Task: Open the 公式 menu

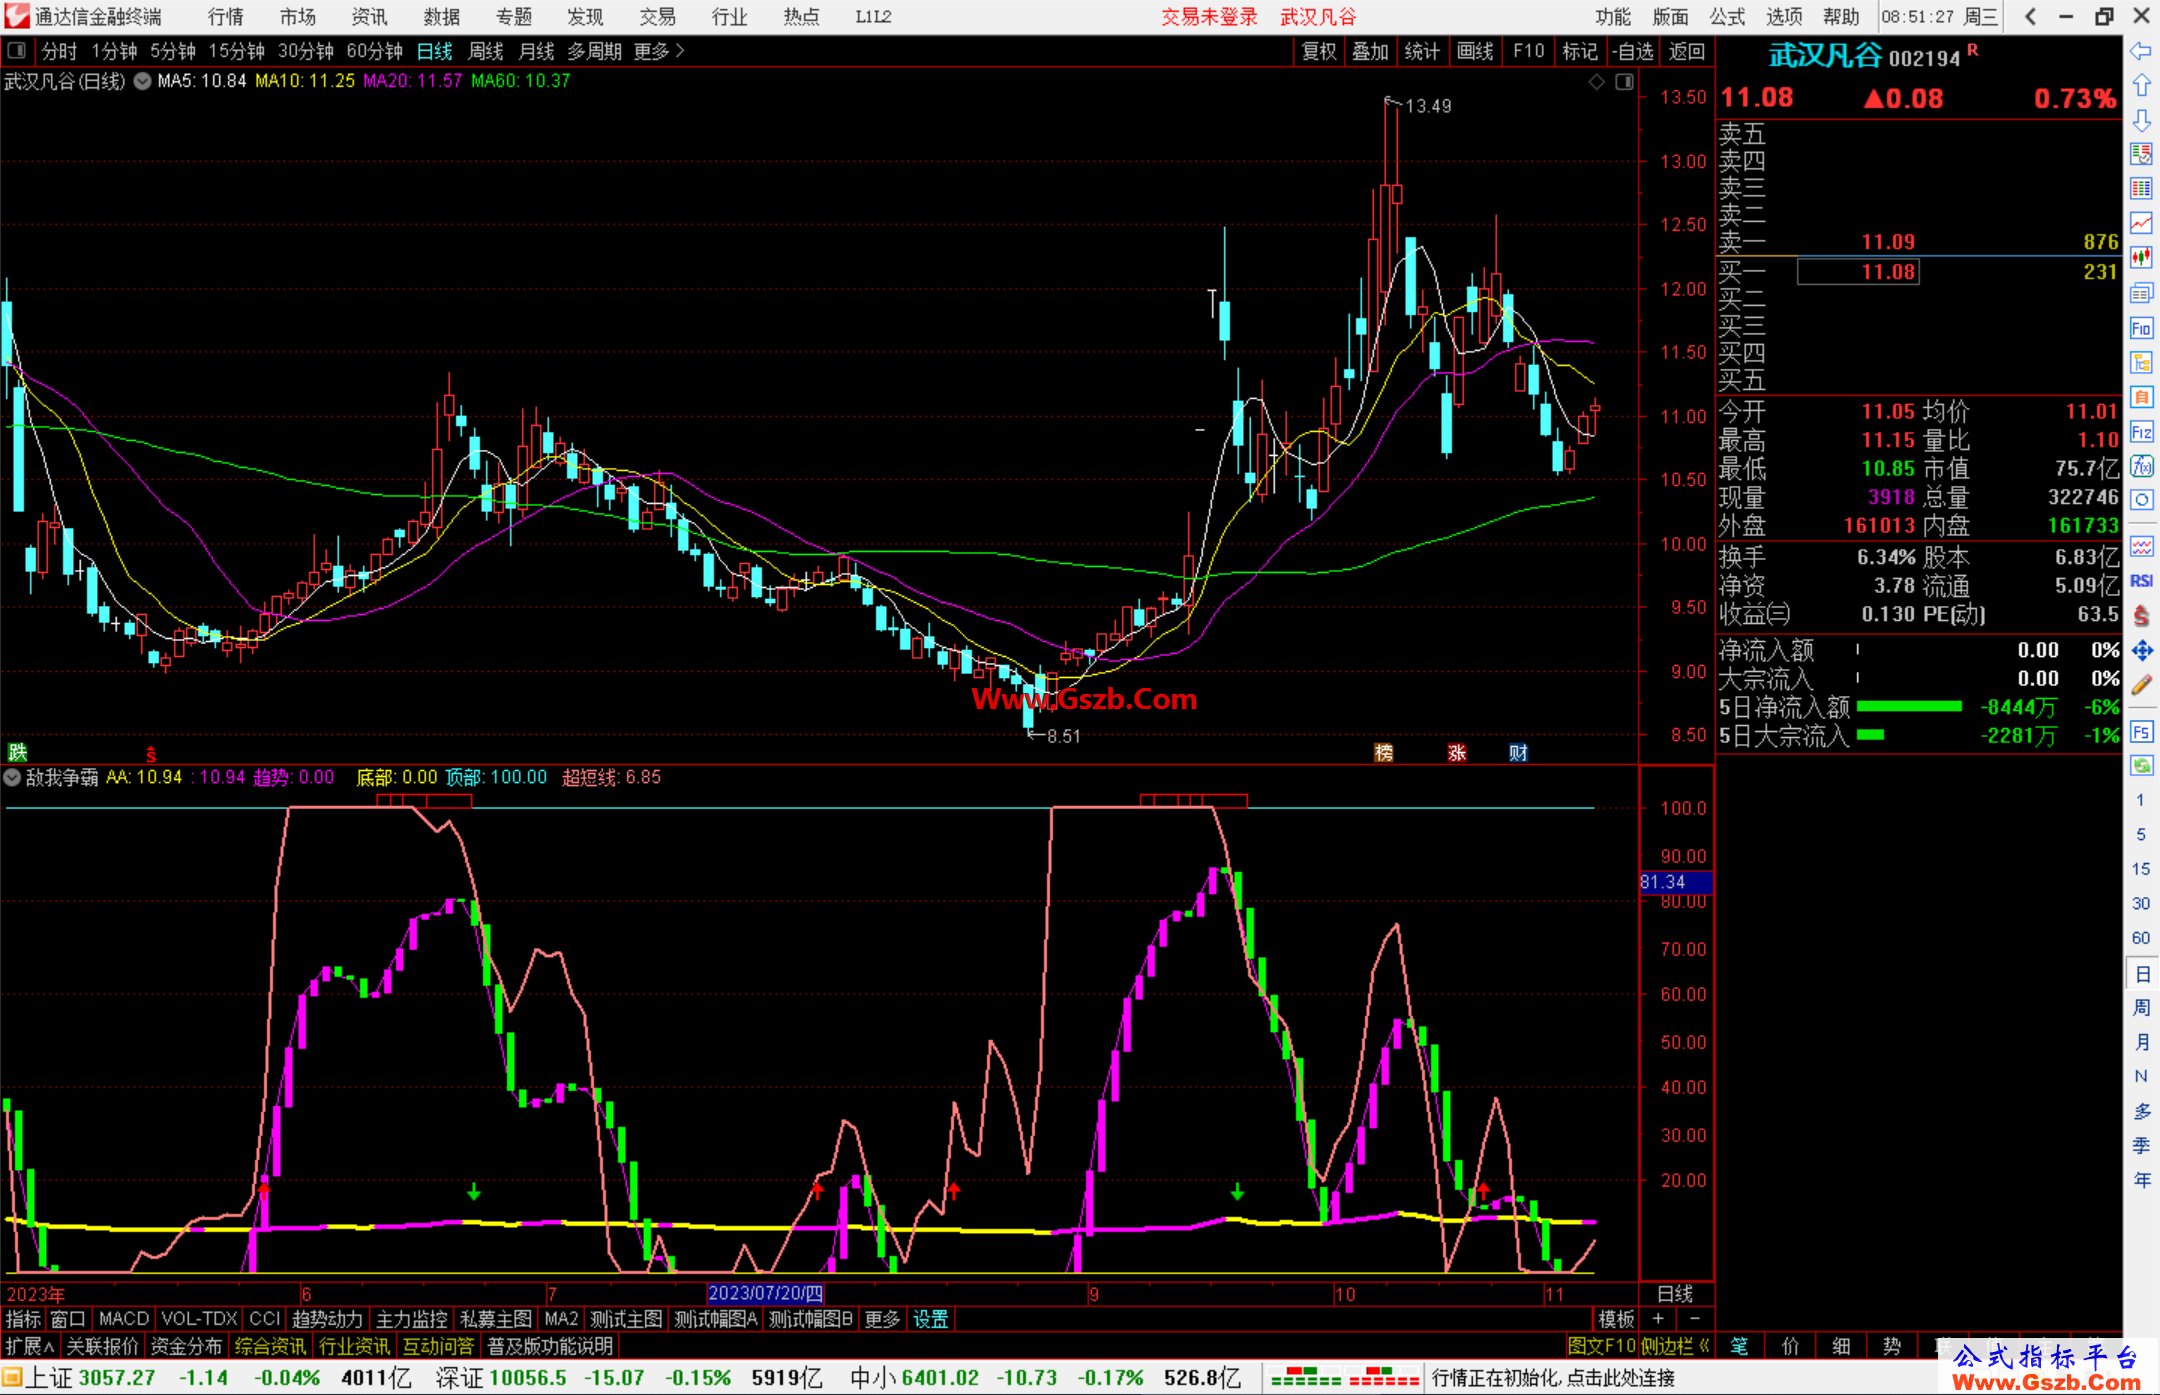Action: (1727, 16)
